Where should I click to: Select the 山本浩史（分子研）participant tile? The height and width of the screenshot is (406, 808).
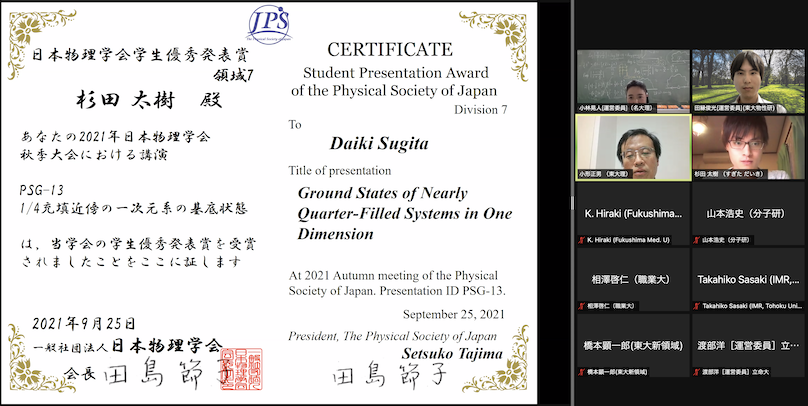[x=748, y=213]
